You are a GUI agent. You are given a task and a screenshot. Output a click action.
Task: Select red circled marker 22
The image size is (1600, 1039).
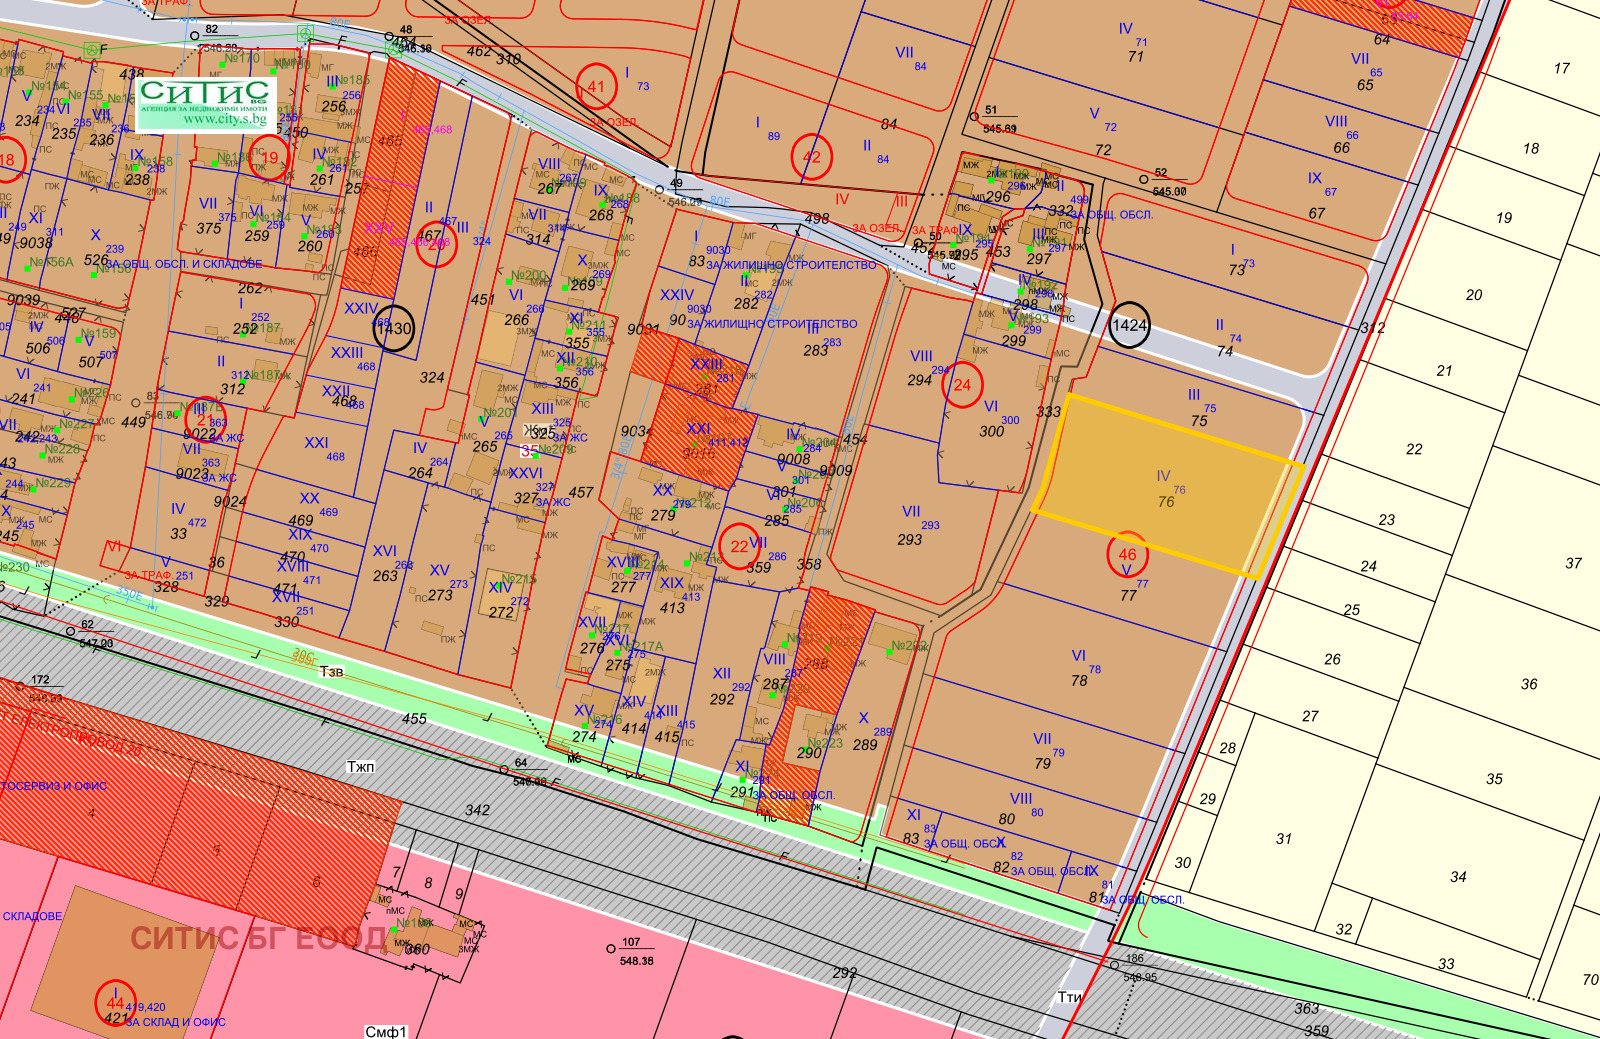point(740,546)
